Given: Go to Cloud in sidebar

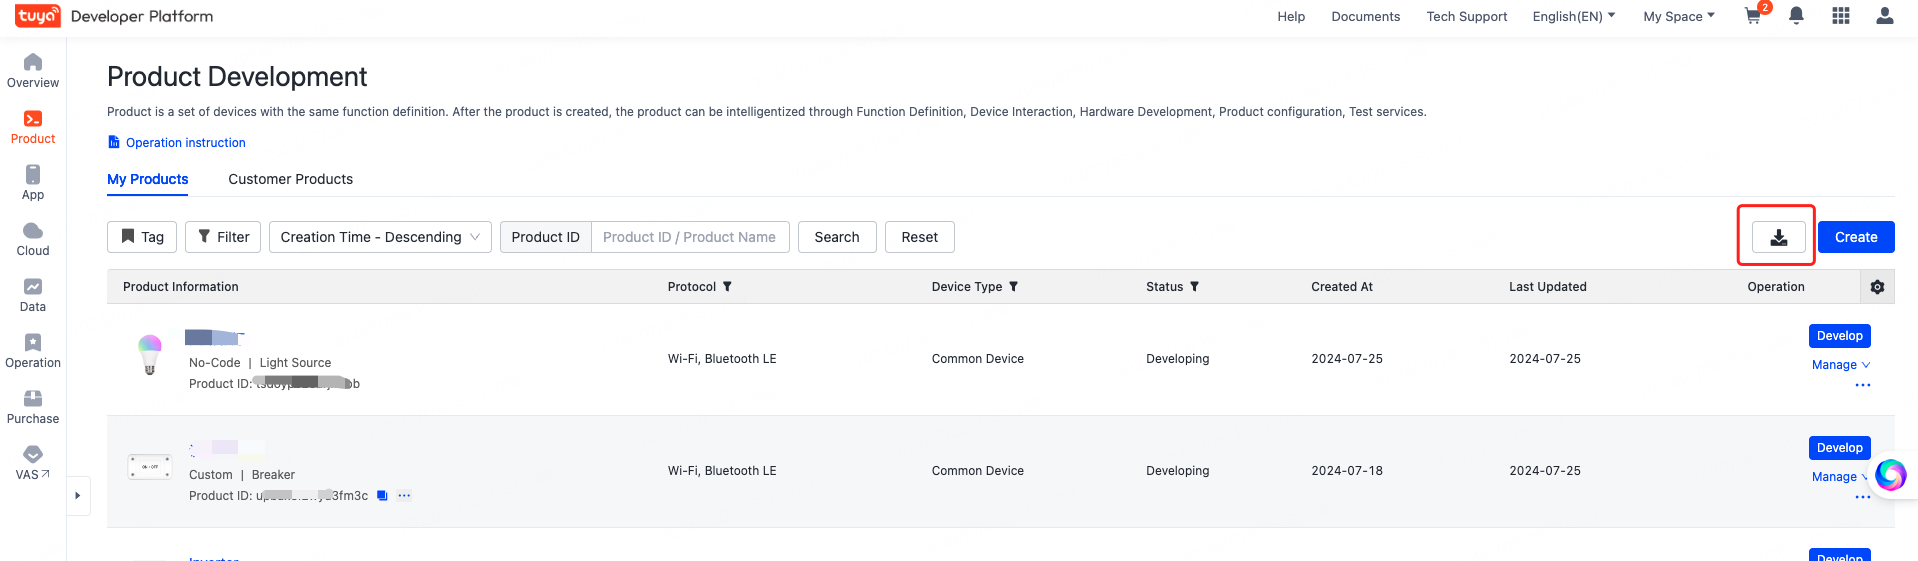Looking at the screenshot, I should 33,239.
